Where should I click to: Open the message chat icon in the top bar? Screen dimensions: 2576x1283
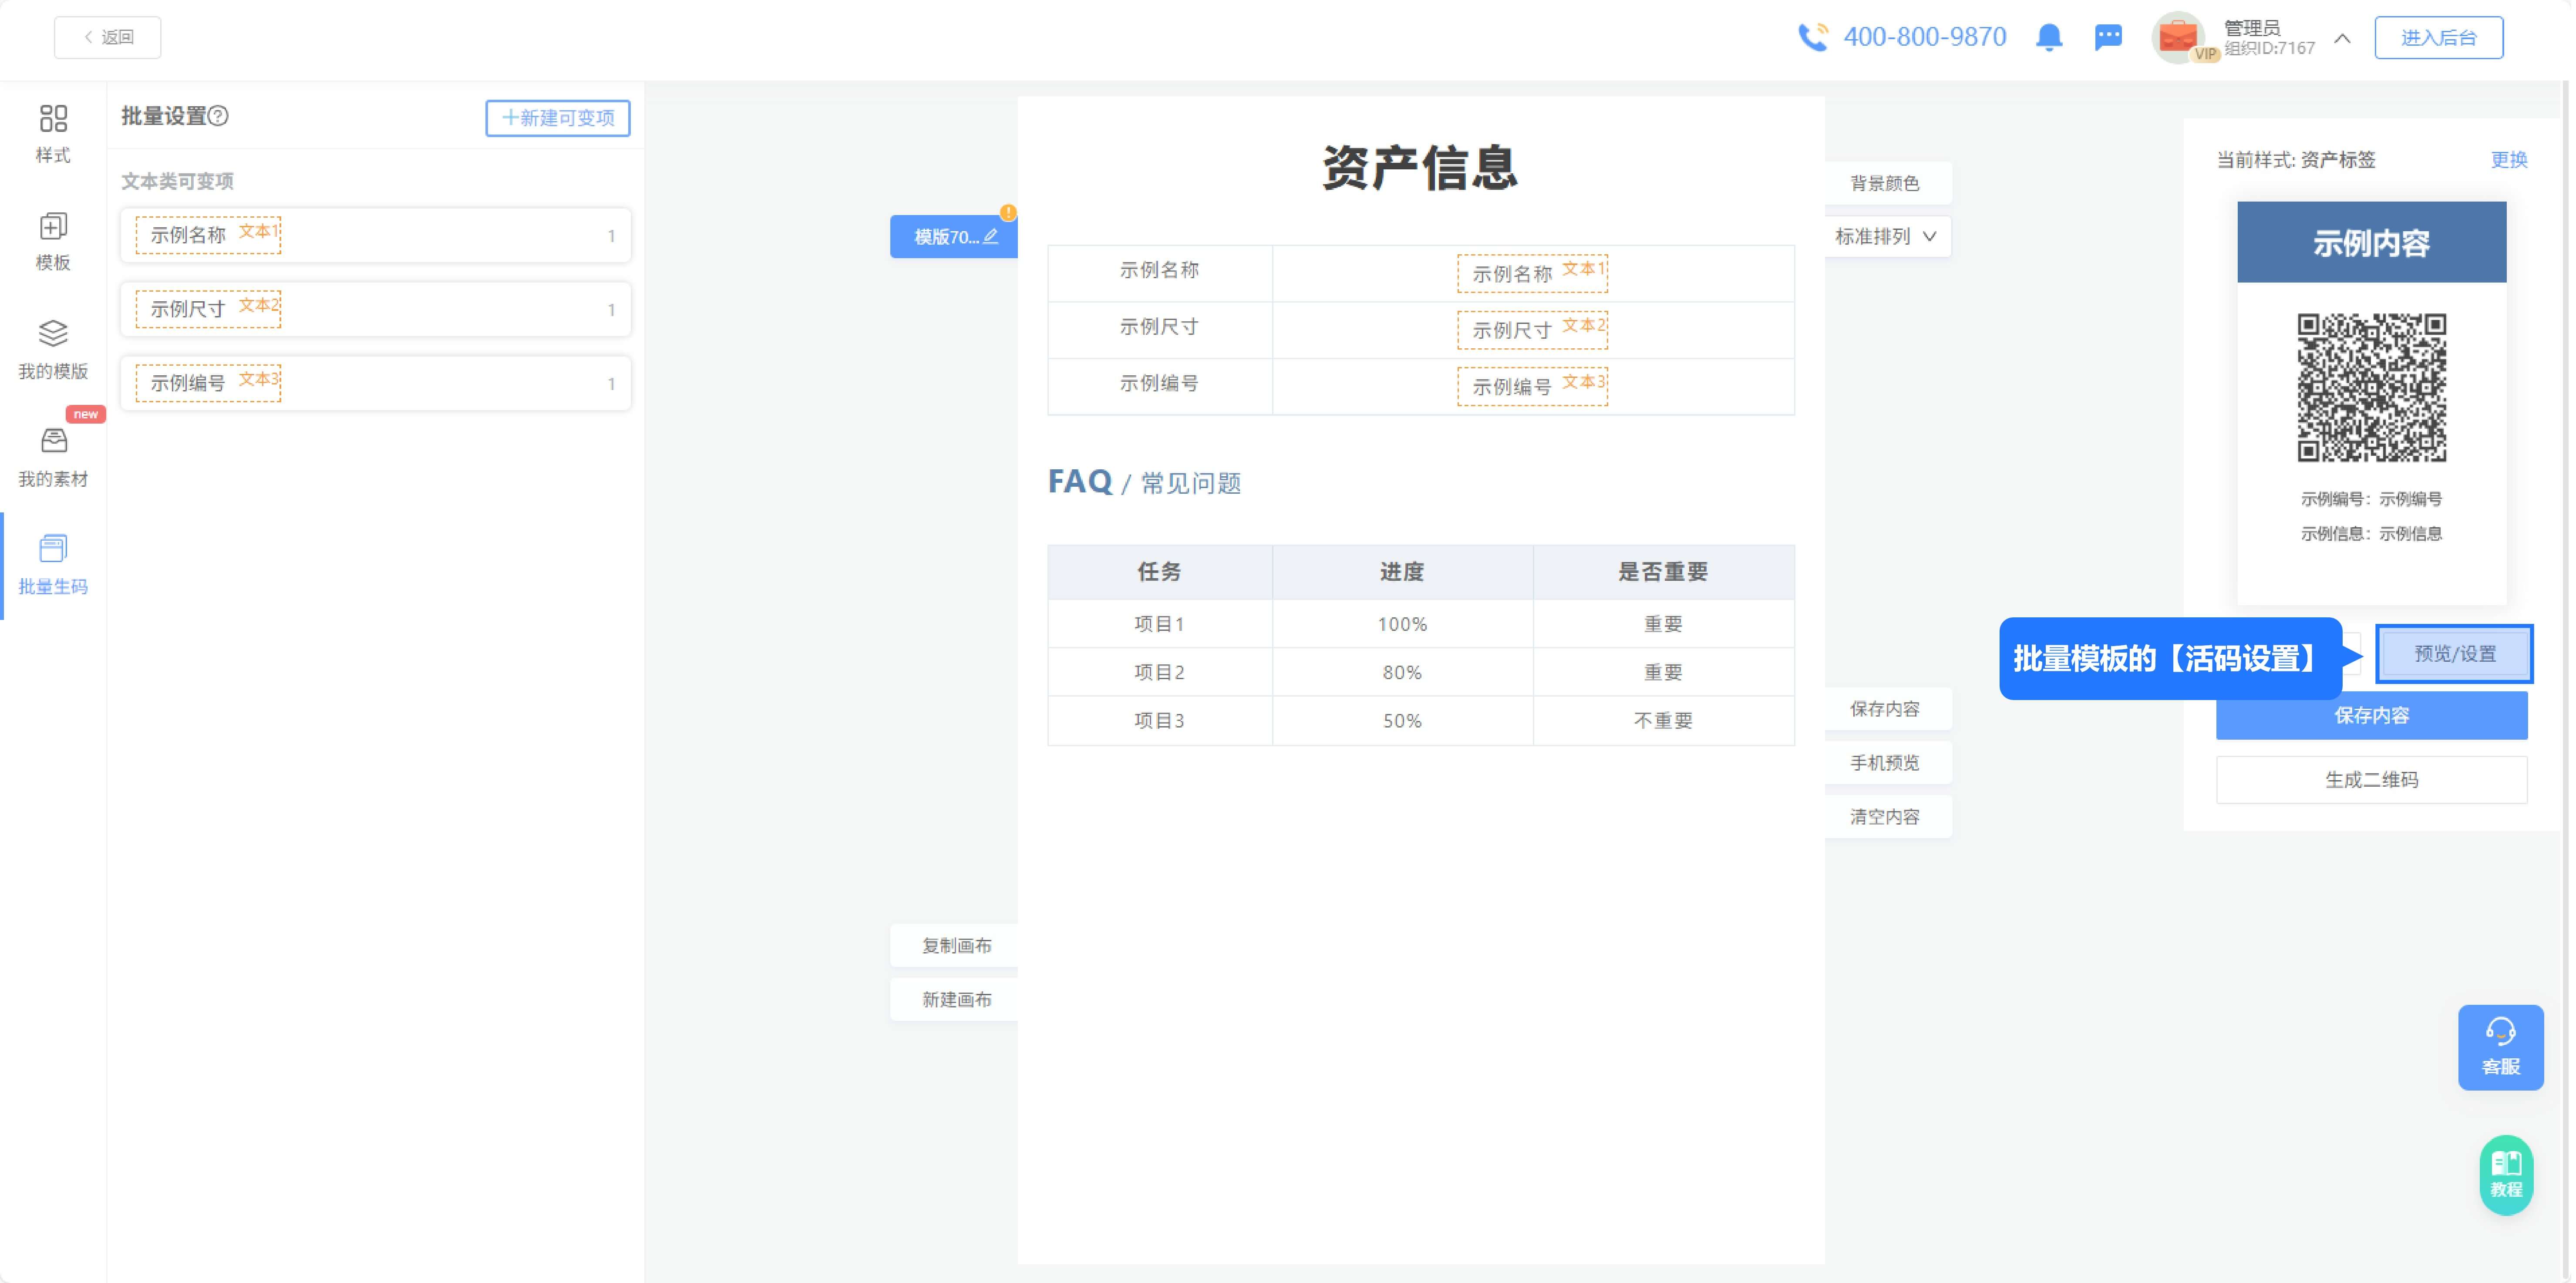point(2109,37)
